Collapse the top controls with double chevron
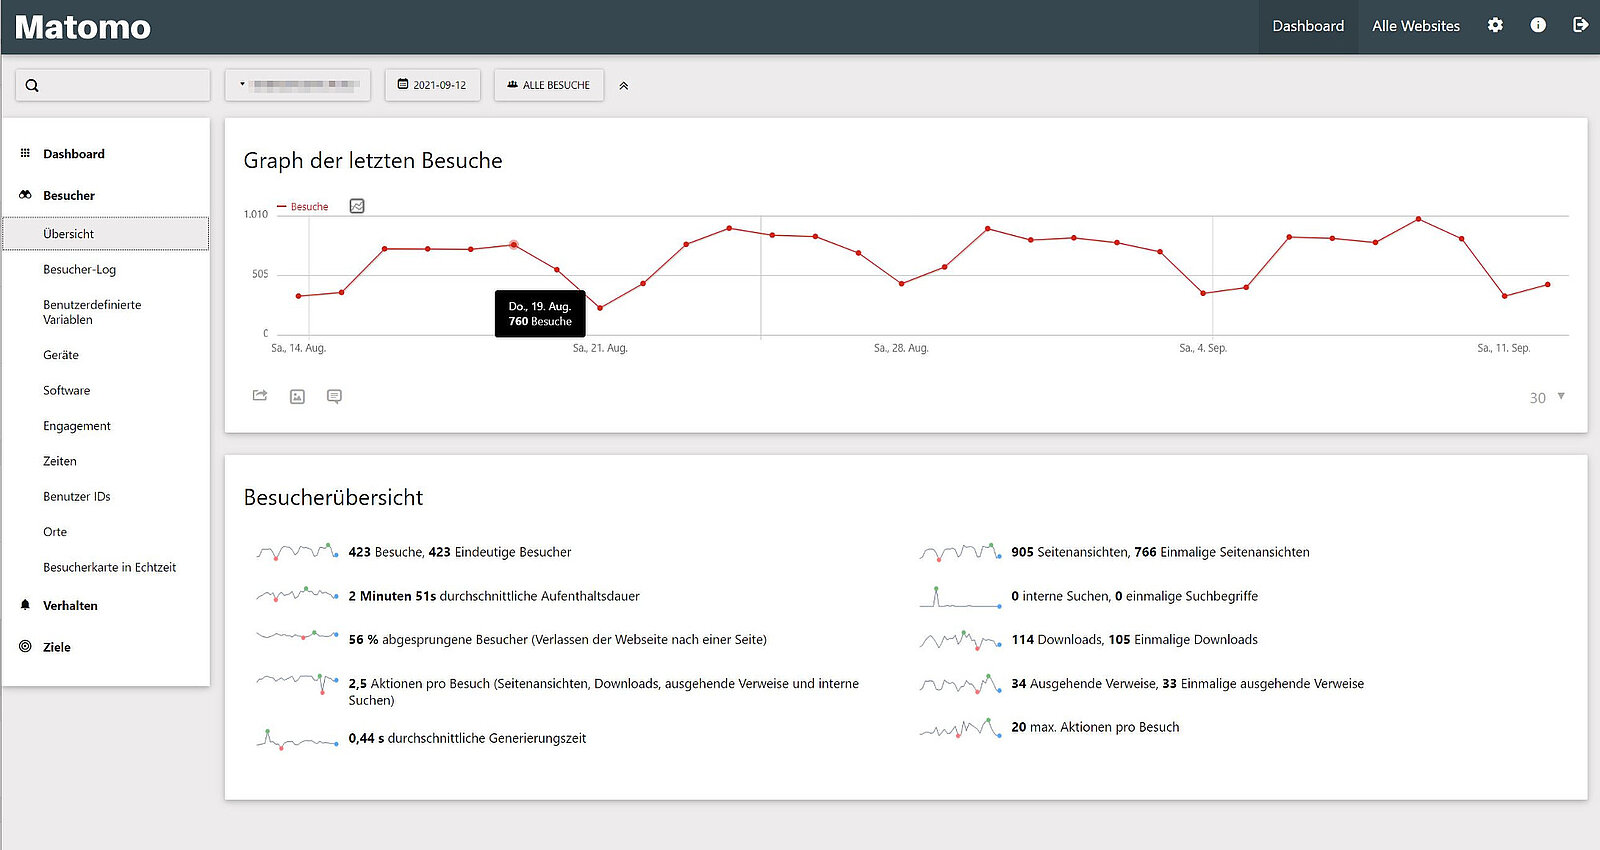Viewport: 1600px width, 850px height. 624,86
